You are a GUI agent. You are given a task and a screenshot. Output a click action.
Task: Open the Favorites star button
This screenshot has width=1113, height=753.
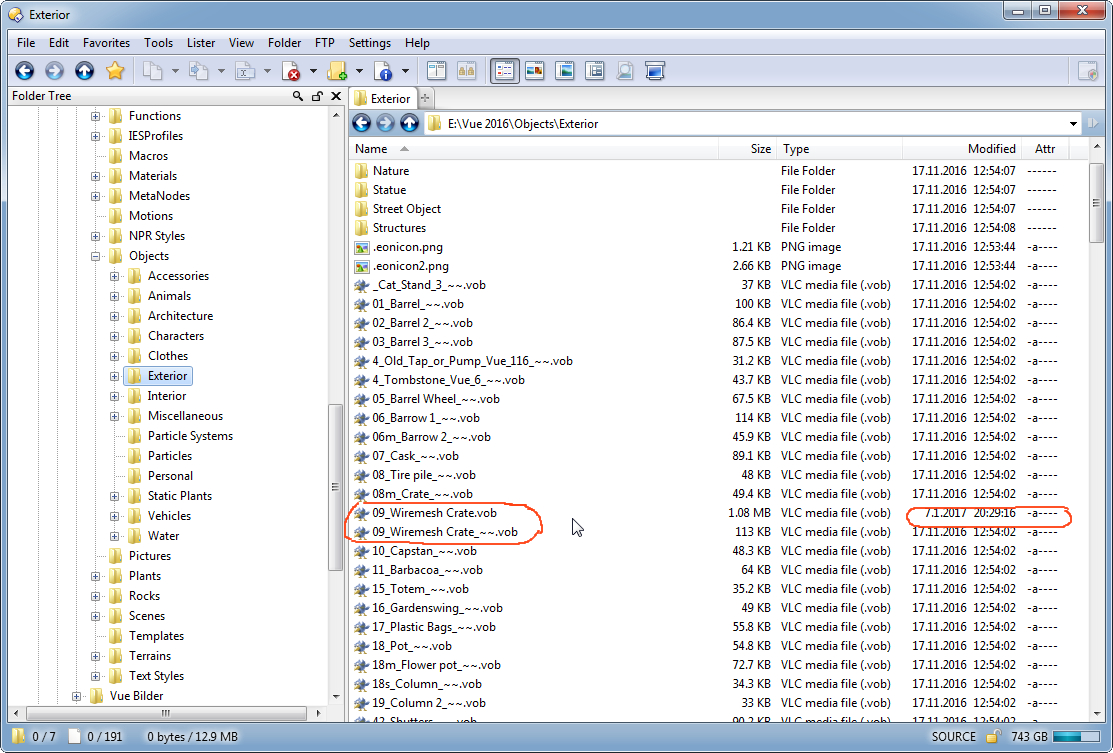(115, 71)
